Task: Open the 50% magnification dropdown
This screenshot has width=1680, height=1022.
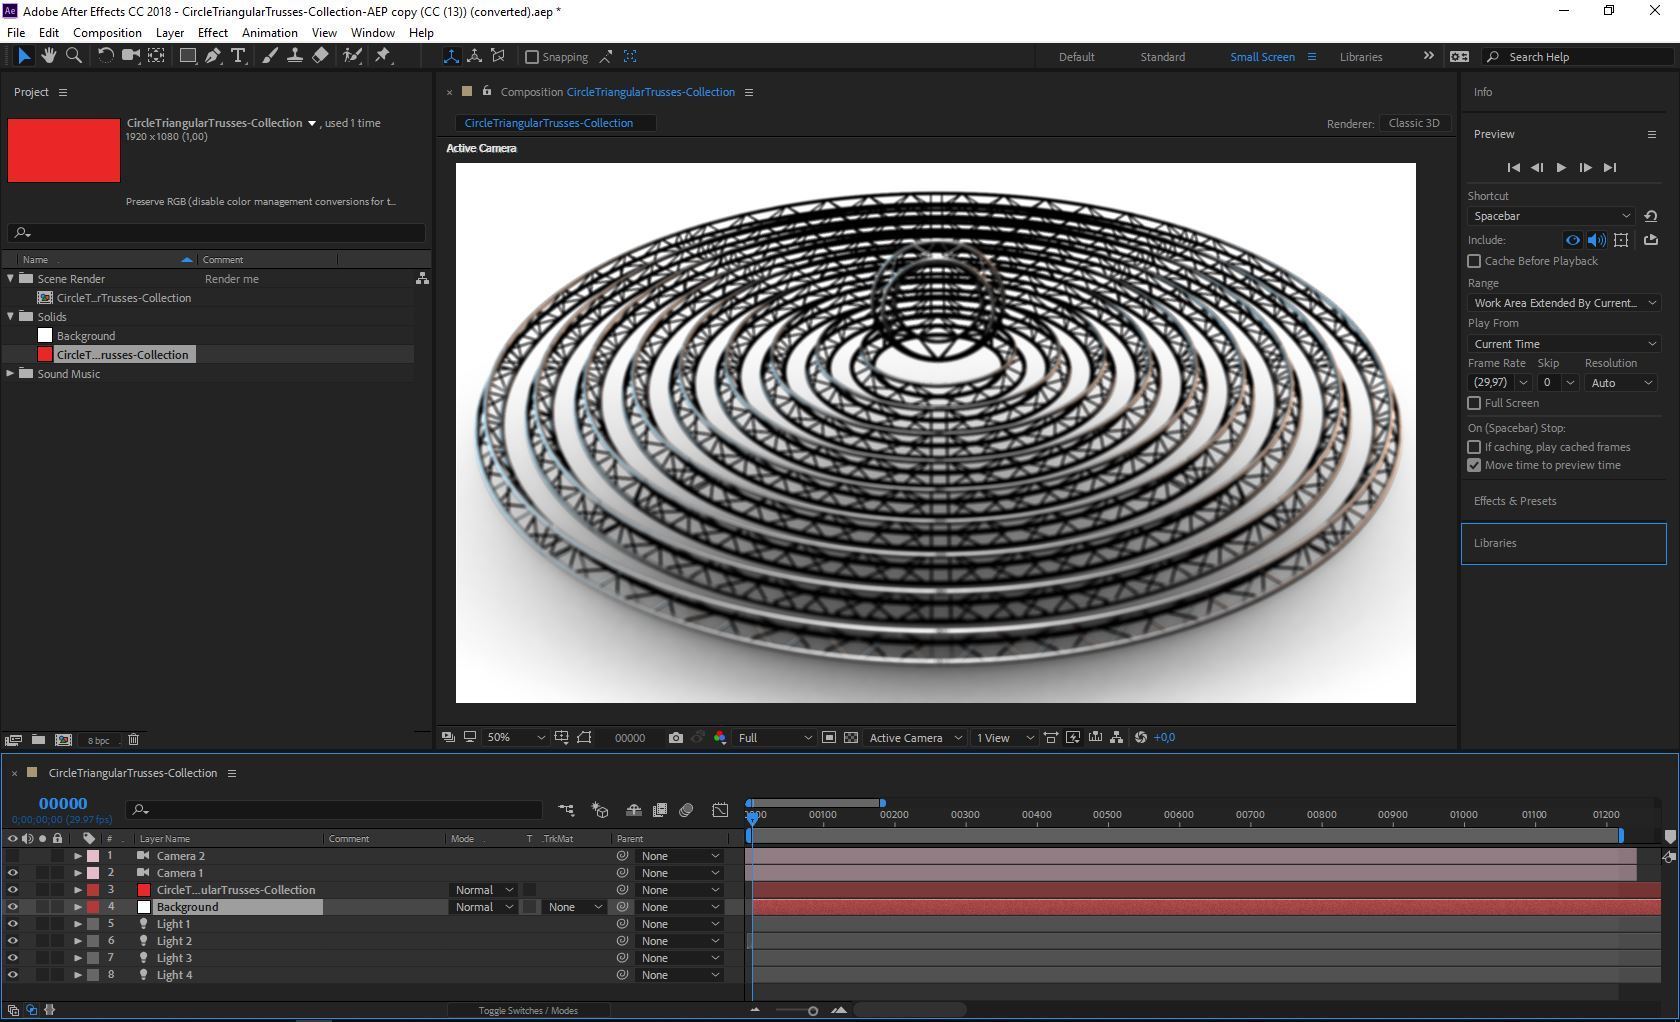Action: (515, 738)
